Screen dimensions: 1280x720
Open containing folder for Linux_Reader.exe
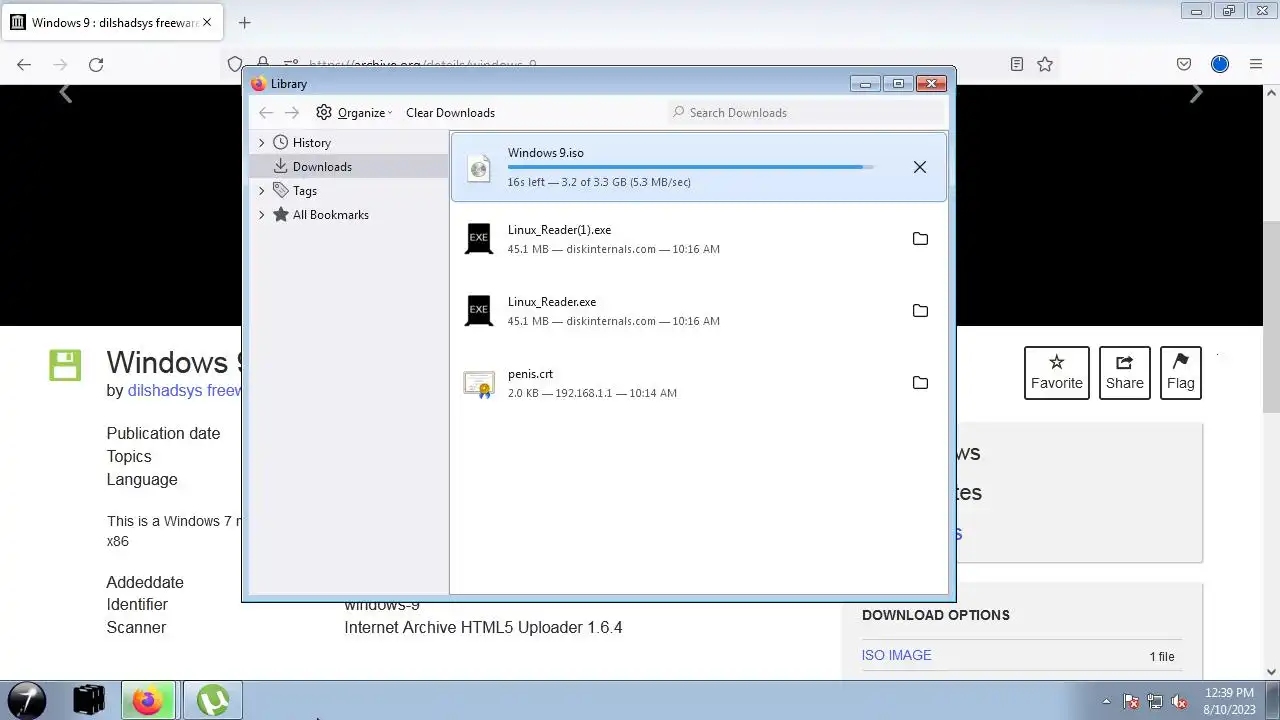click(920, 311)
